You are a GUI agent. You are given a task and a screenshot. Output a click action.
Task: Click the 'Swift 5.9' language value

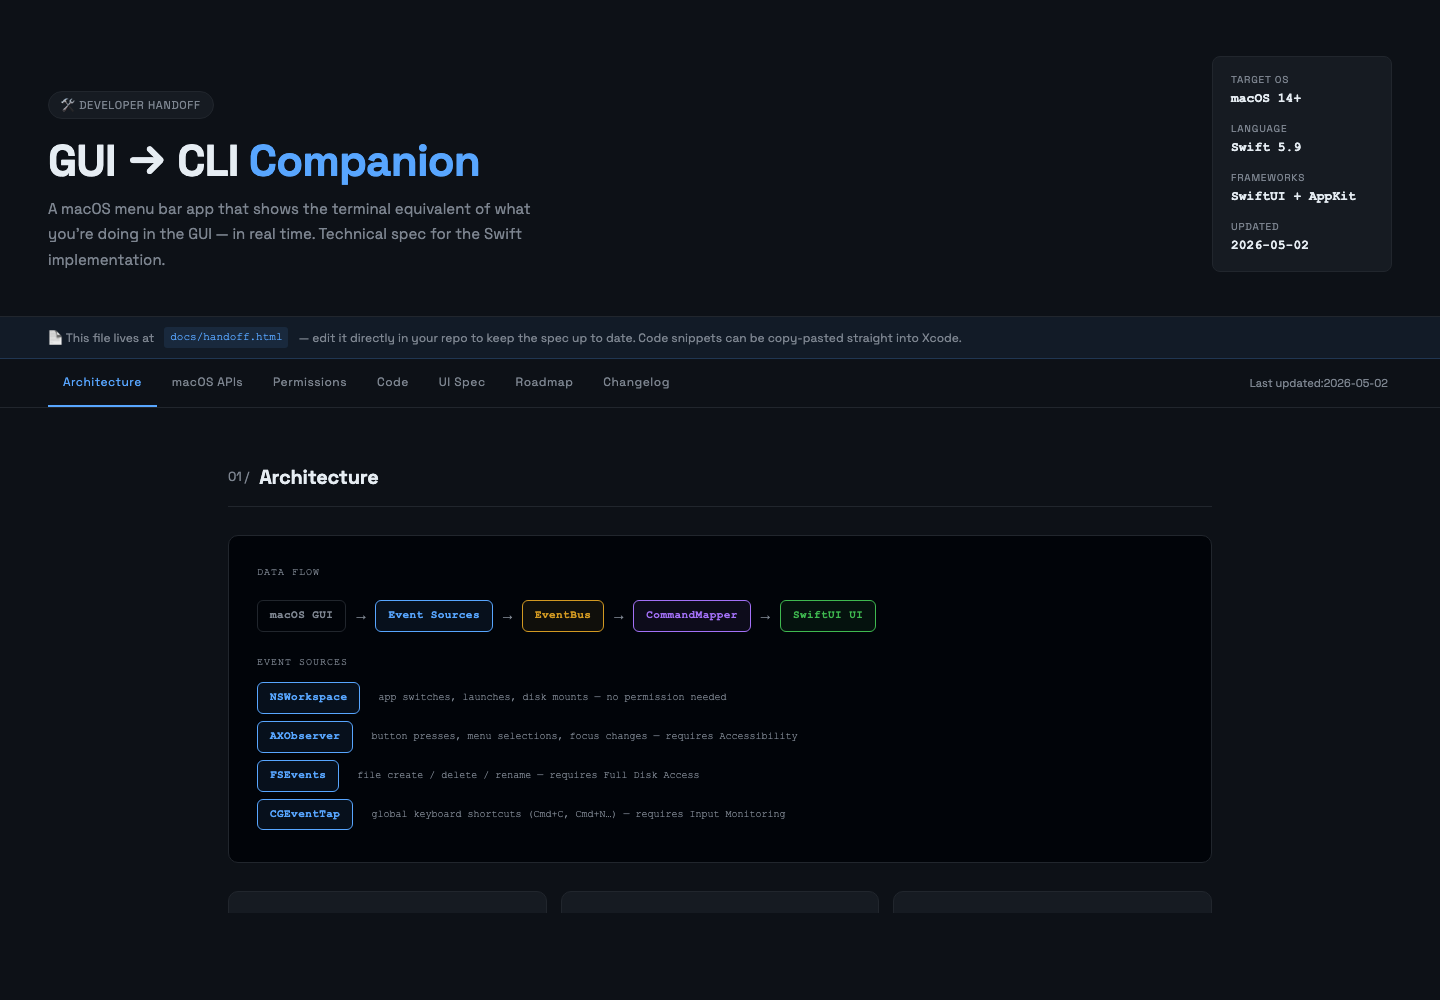coord(1266,147)
